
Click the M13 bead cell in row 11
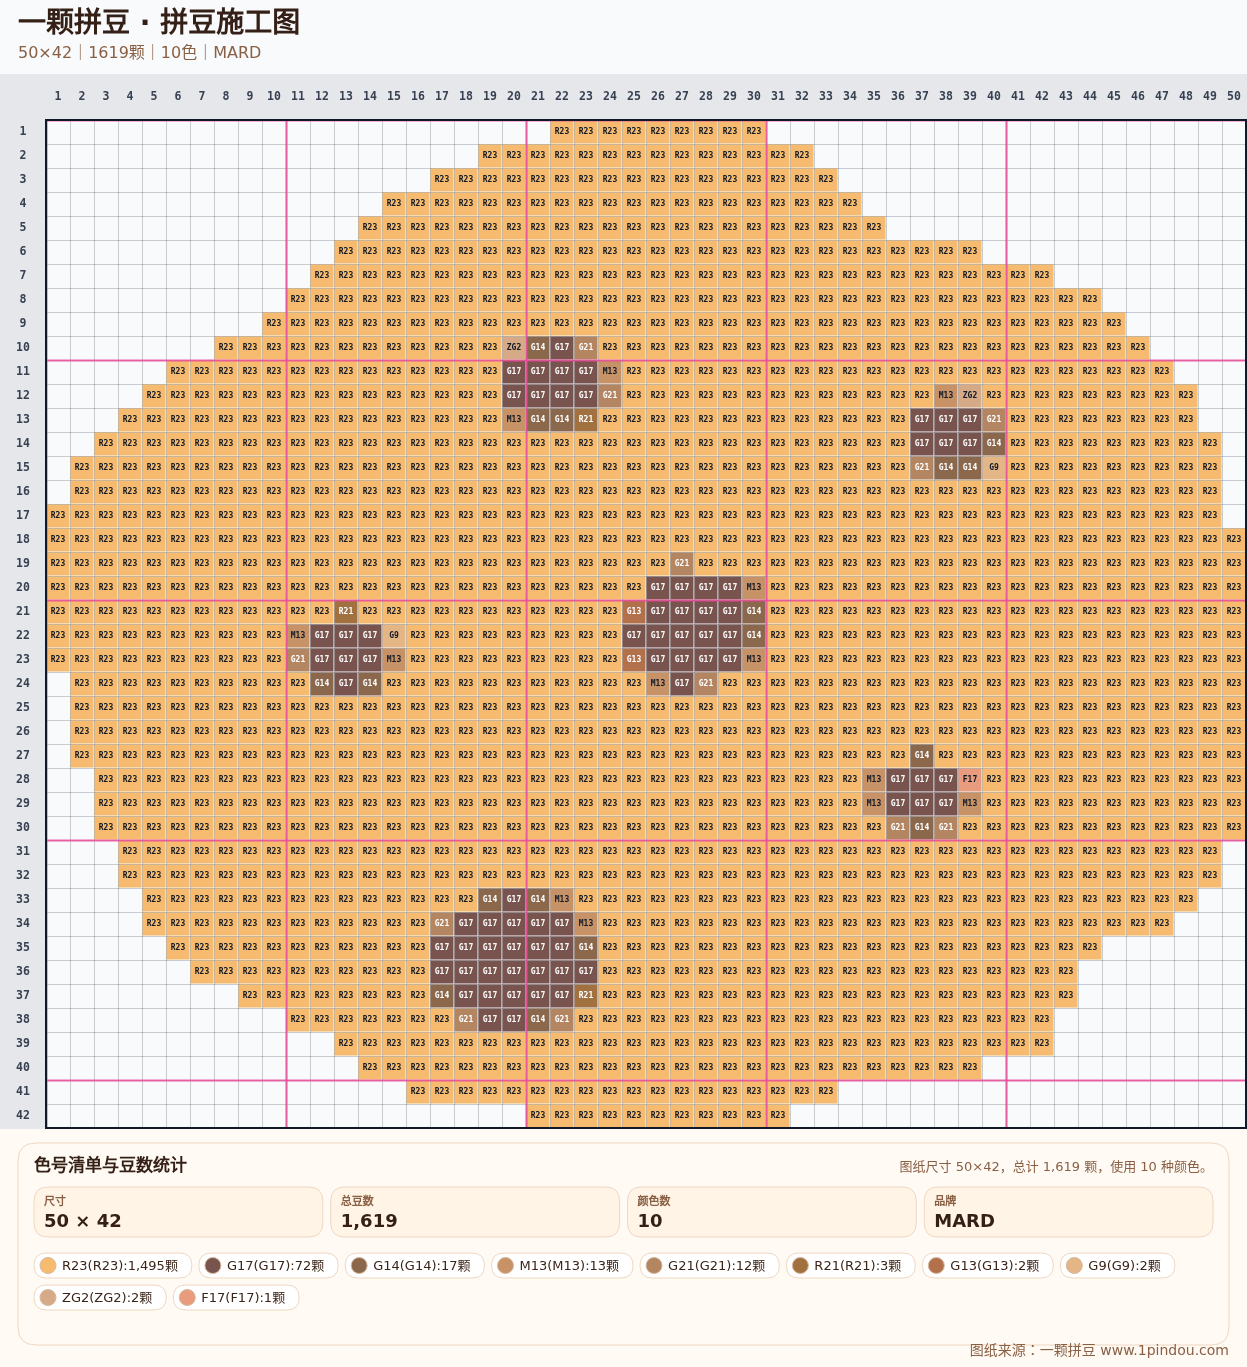pyautogui.click(x=610, y=371)
